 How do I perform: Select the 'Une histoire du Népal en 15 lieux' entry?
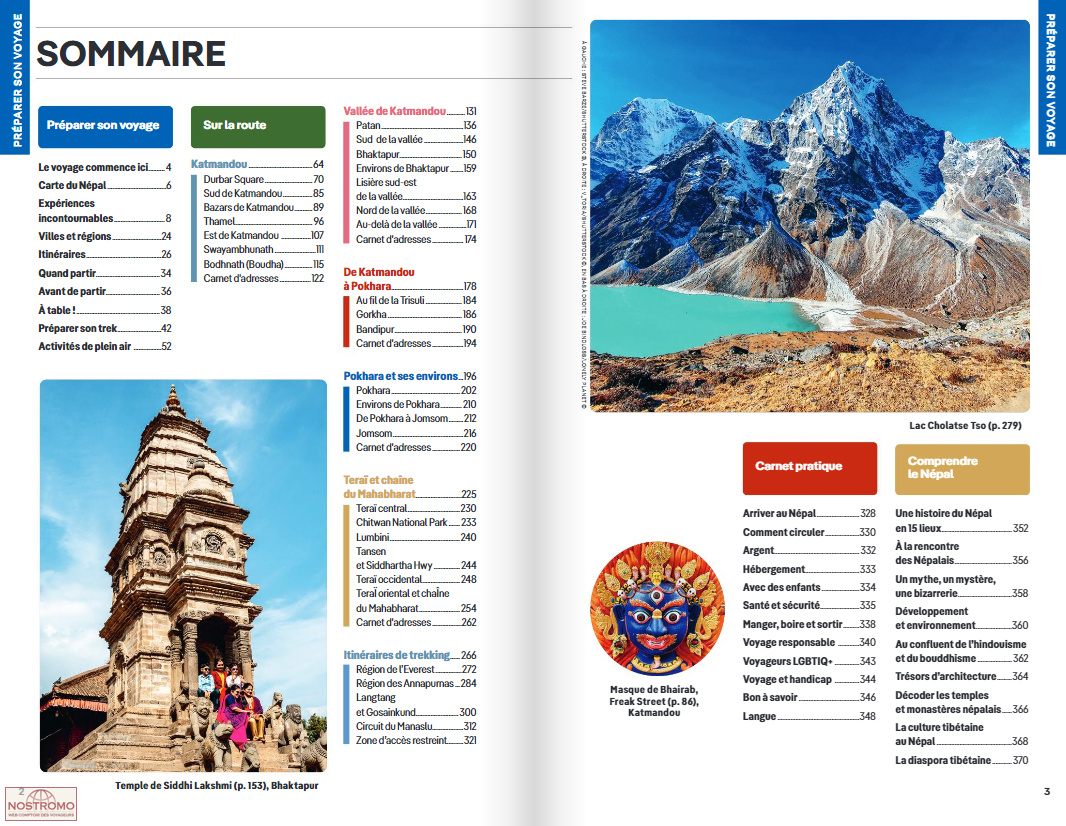(962, 521)
